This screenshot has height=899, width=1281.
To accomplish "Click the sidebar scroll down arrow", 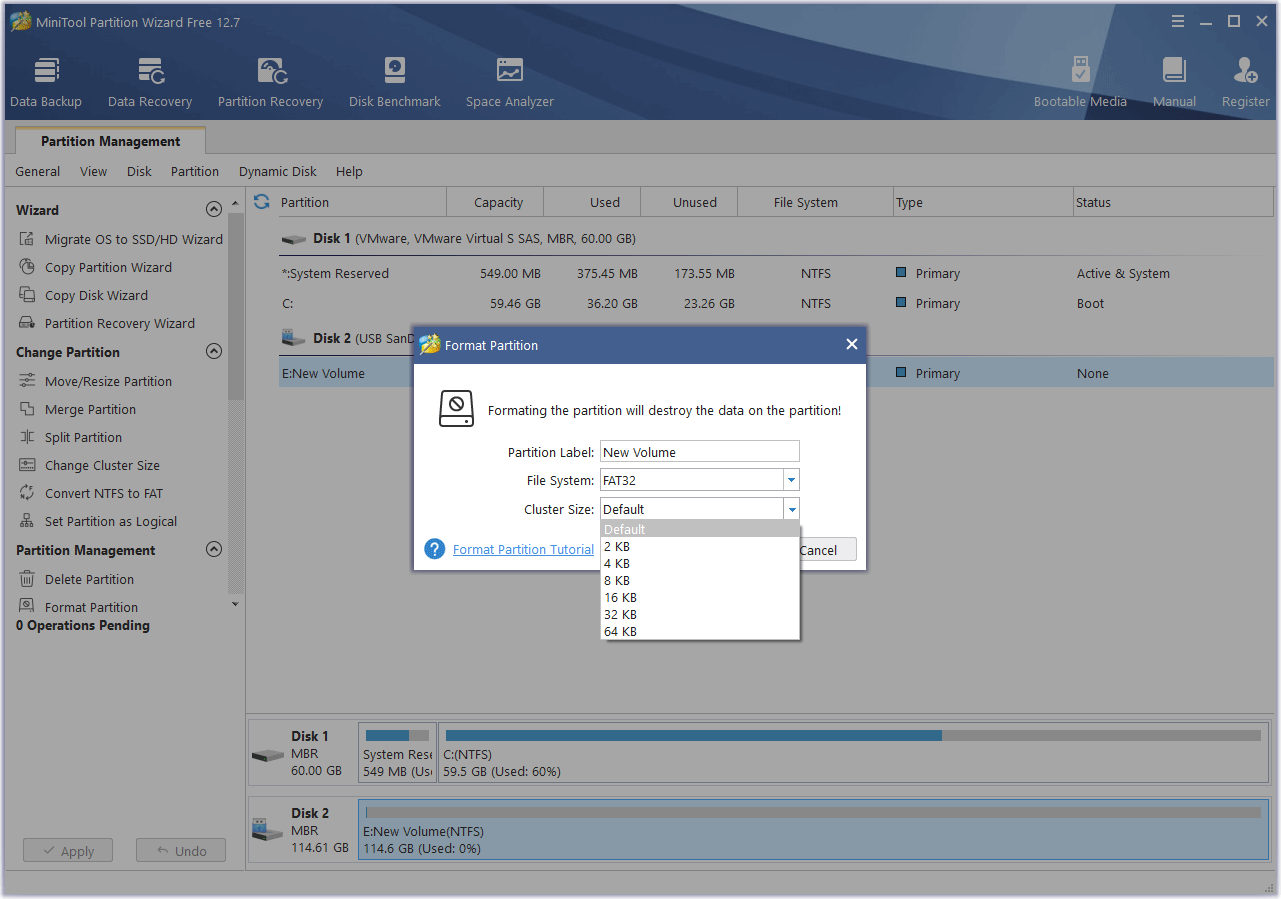I will 235,604.
